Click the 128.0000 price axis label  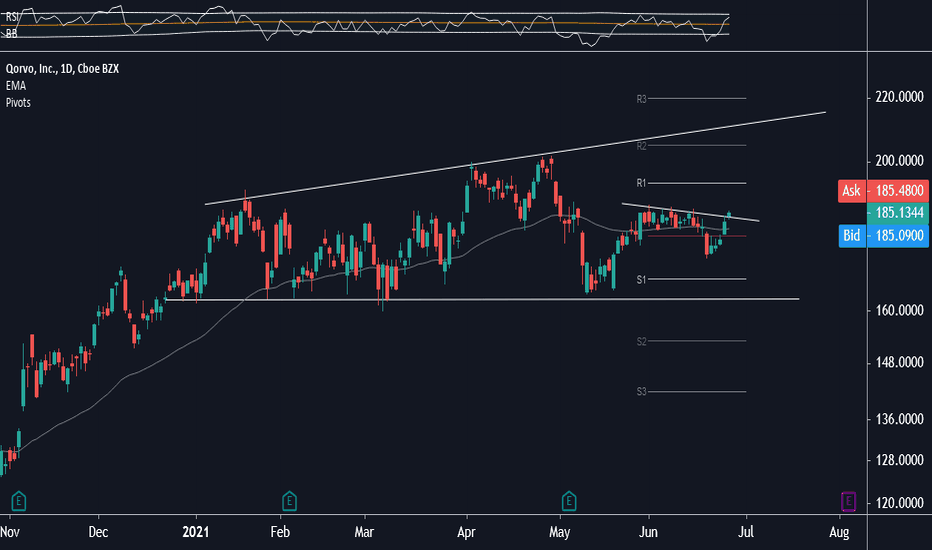[899, 460]
